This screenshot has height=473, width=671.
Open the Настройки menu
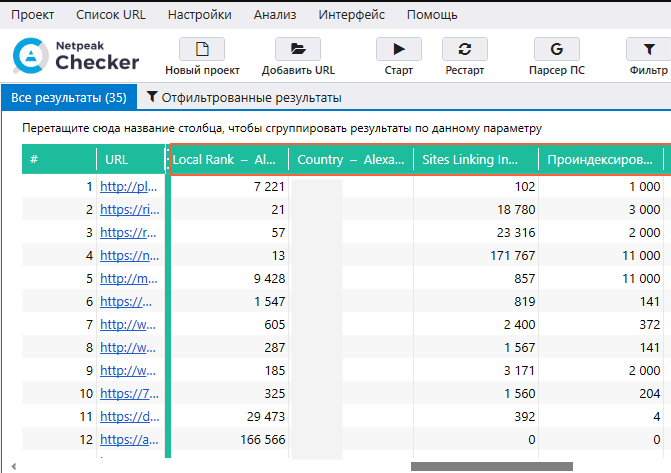199,15
